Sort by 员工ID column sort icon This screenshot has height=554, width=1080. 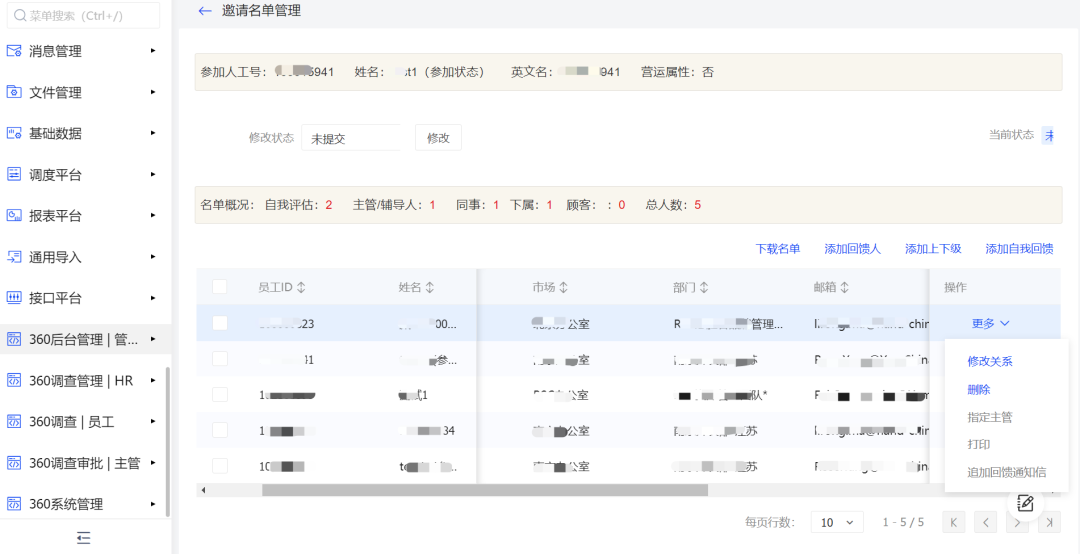[301, 288]
